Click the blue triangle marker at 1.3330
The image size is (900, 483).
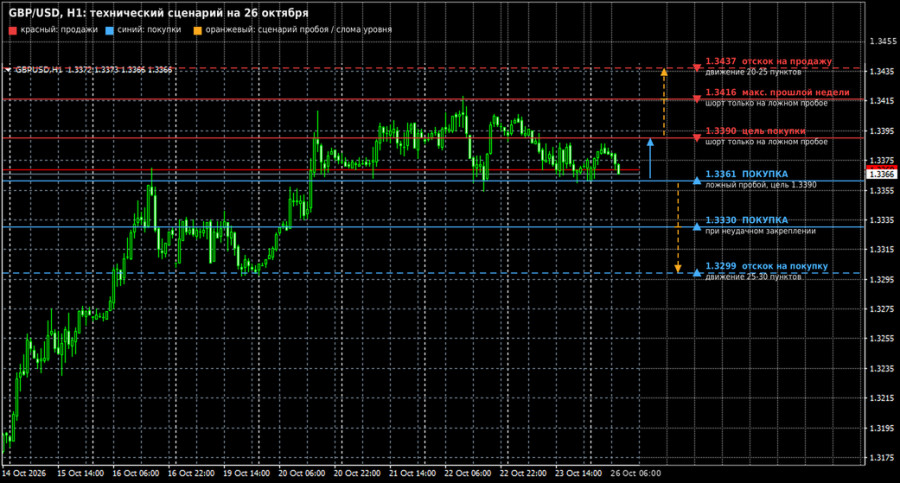click(697, 226)
